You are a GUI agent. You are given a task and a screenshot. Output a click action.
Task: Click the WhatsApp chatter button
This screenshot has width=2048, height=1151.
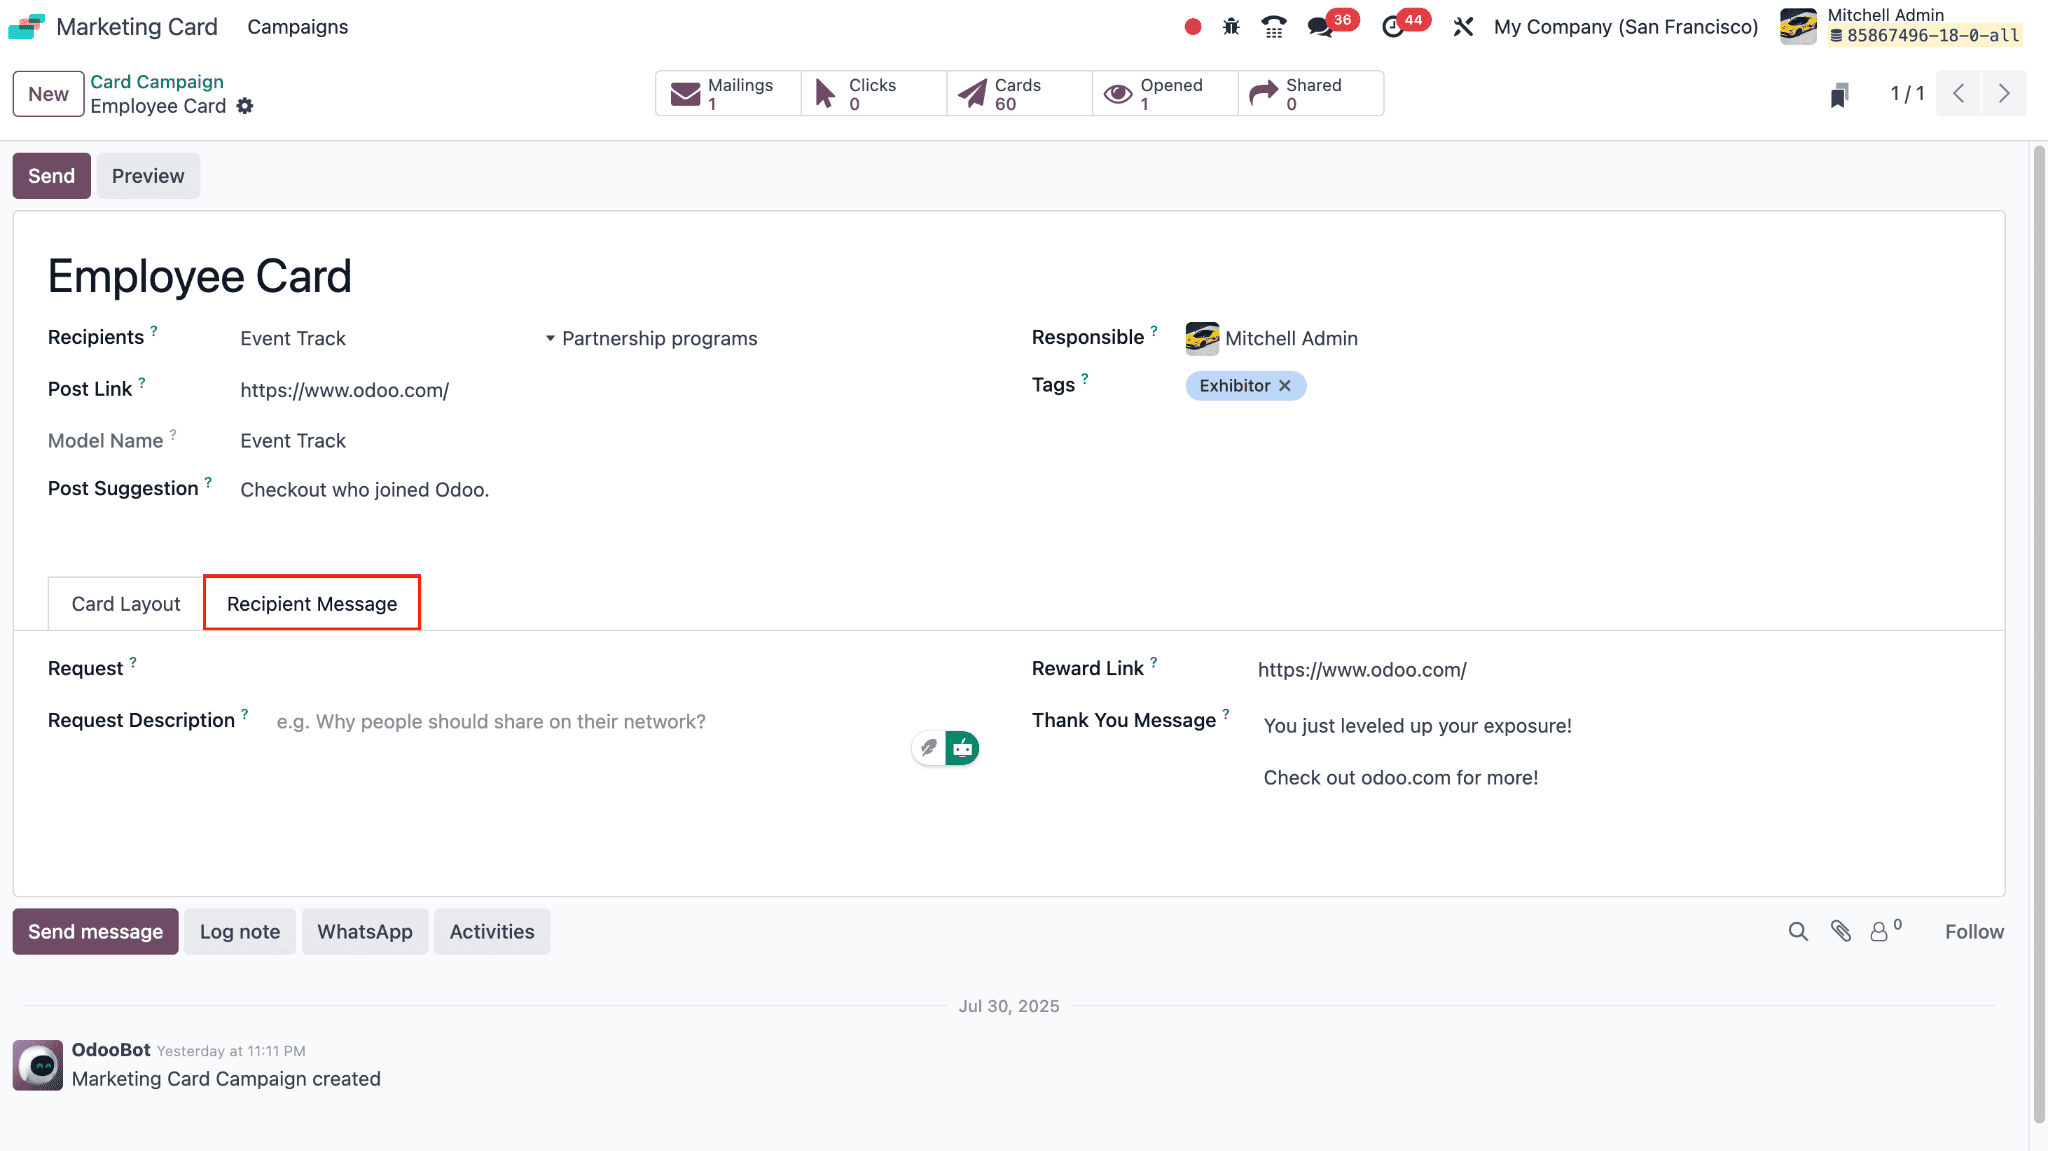coord(365,932)
